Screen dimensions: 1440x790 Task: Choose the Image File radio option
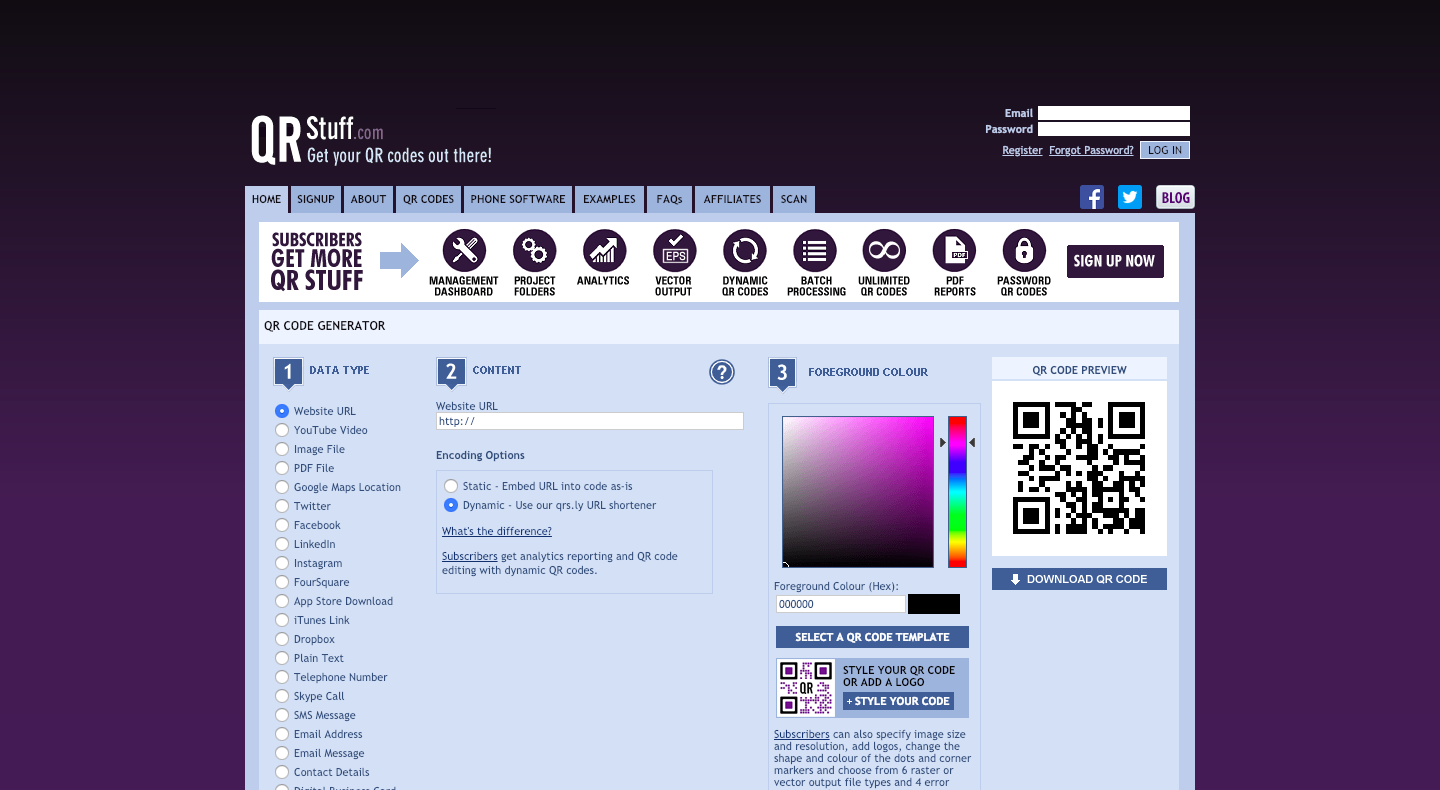pyautogui.click(x=282, y=449)
